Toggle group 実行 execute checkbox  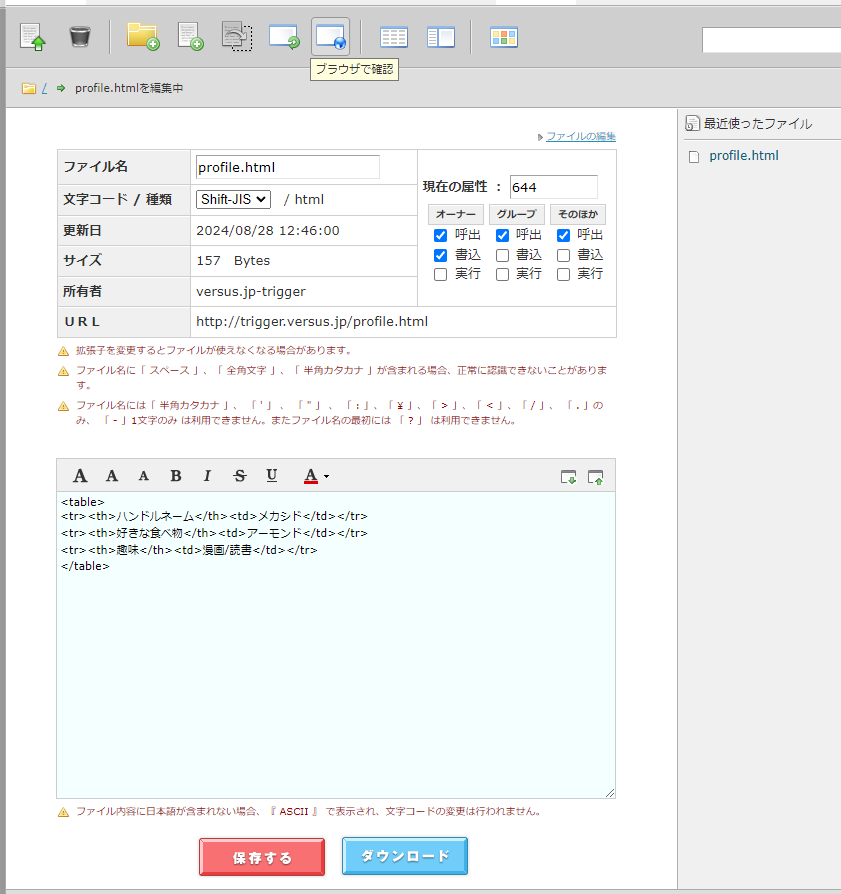(502, 274)
